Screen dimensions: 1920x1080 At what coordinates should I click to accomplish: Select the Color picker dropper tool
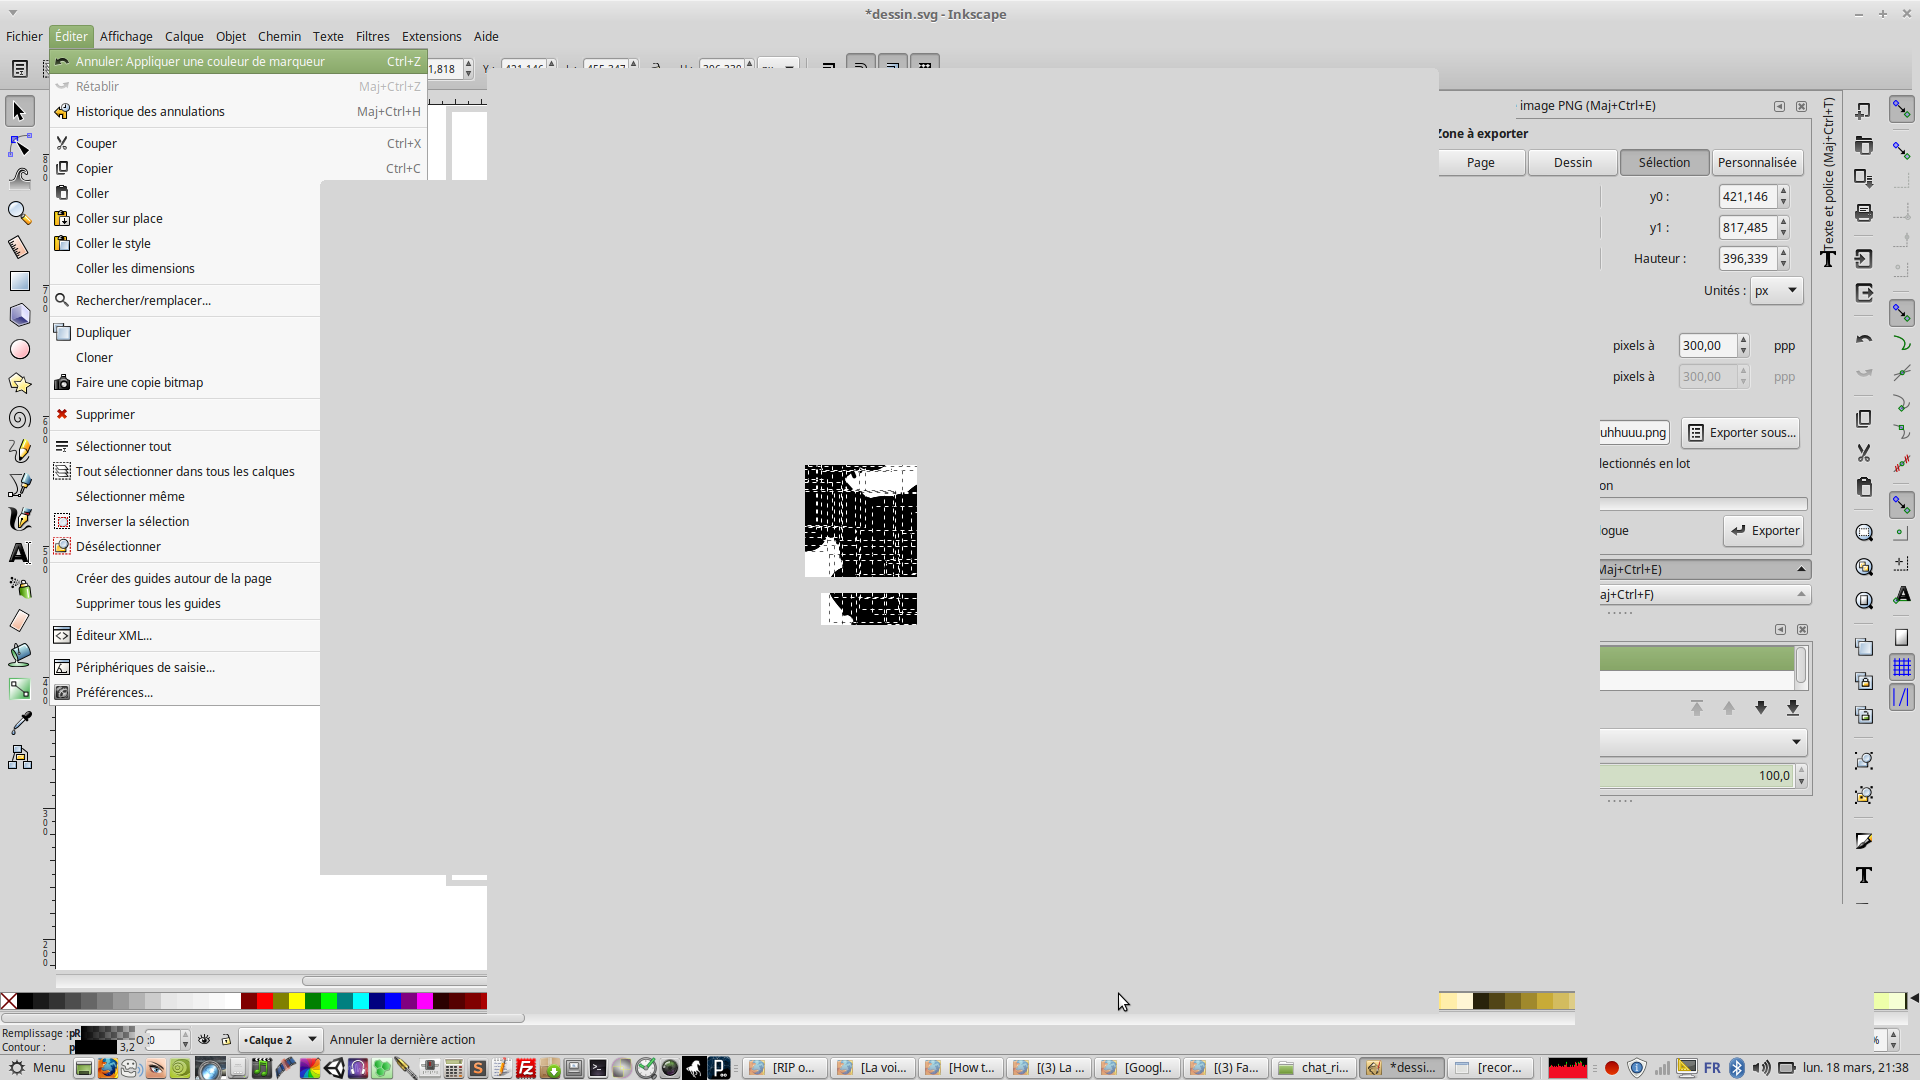click(19, 723)
